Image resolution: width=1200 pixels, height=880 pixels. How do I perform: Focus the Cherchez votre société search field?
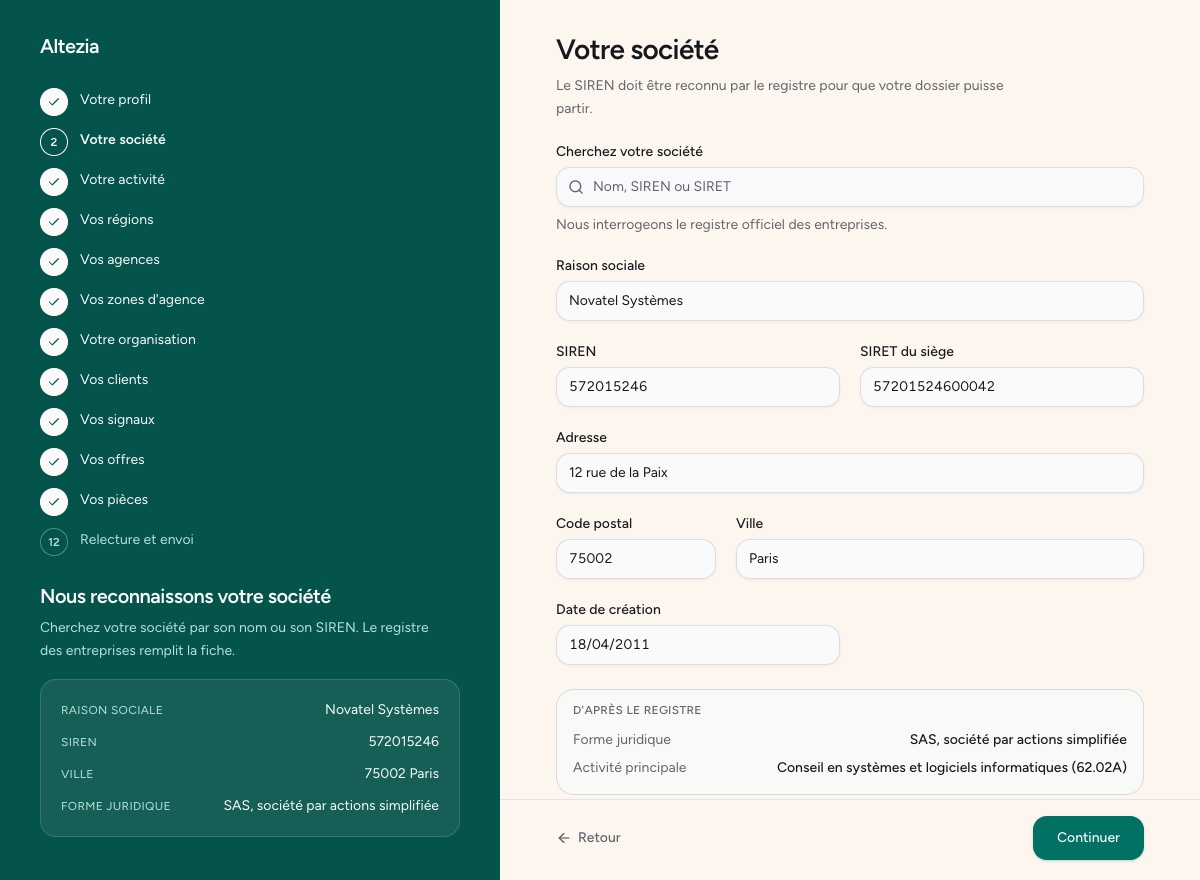pos(850,187)
